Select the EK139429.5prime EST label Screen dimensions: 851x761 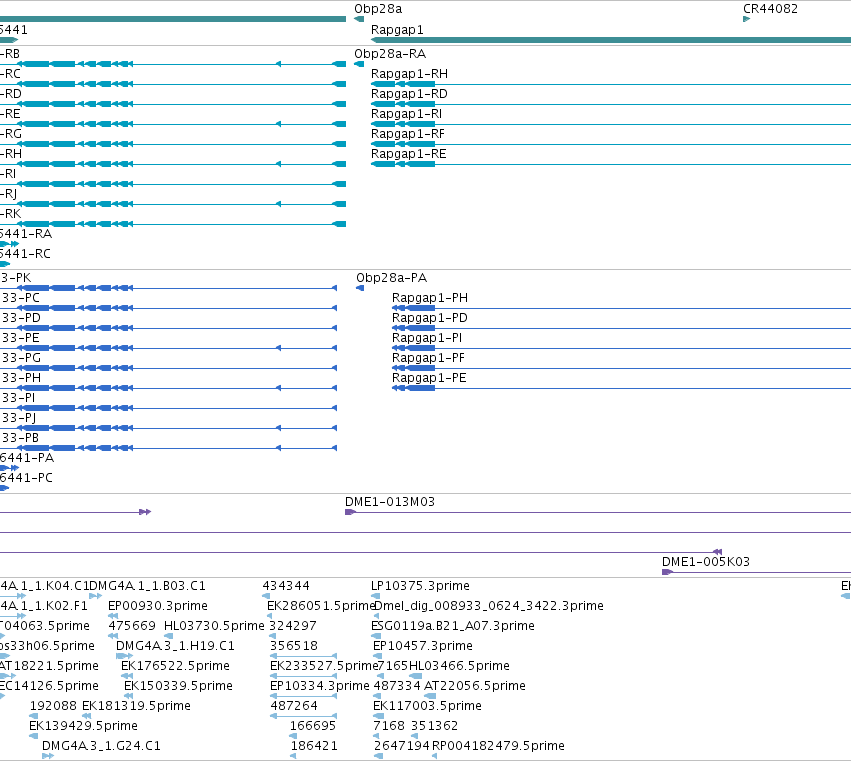83,727
